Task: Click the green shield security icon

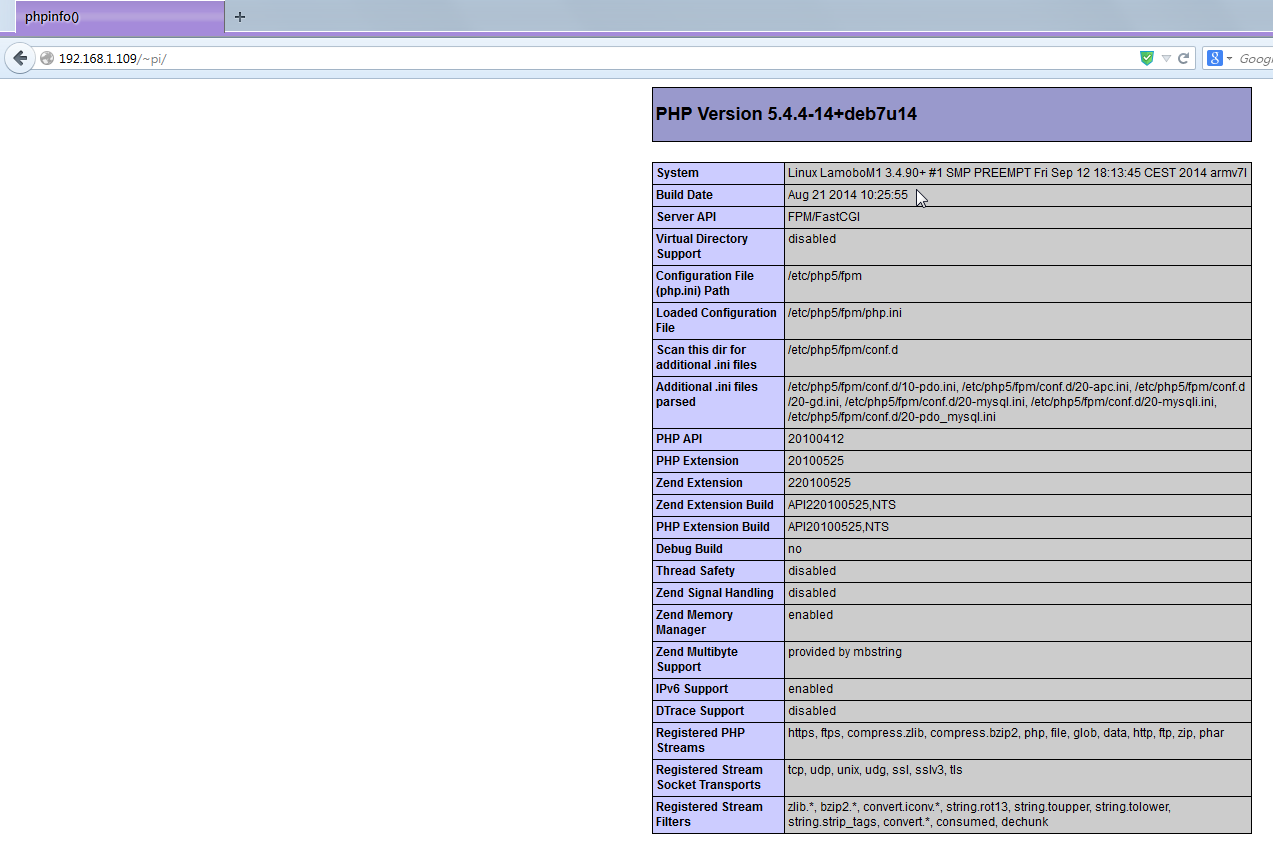Action: tap(1147, 59)
